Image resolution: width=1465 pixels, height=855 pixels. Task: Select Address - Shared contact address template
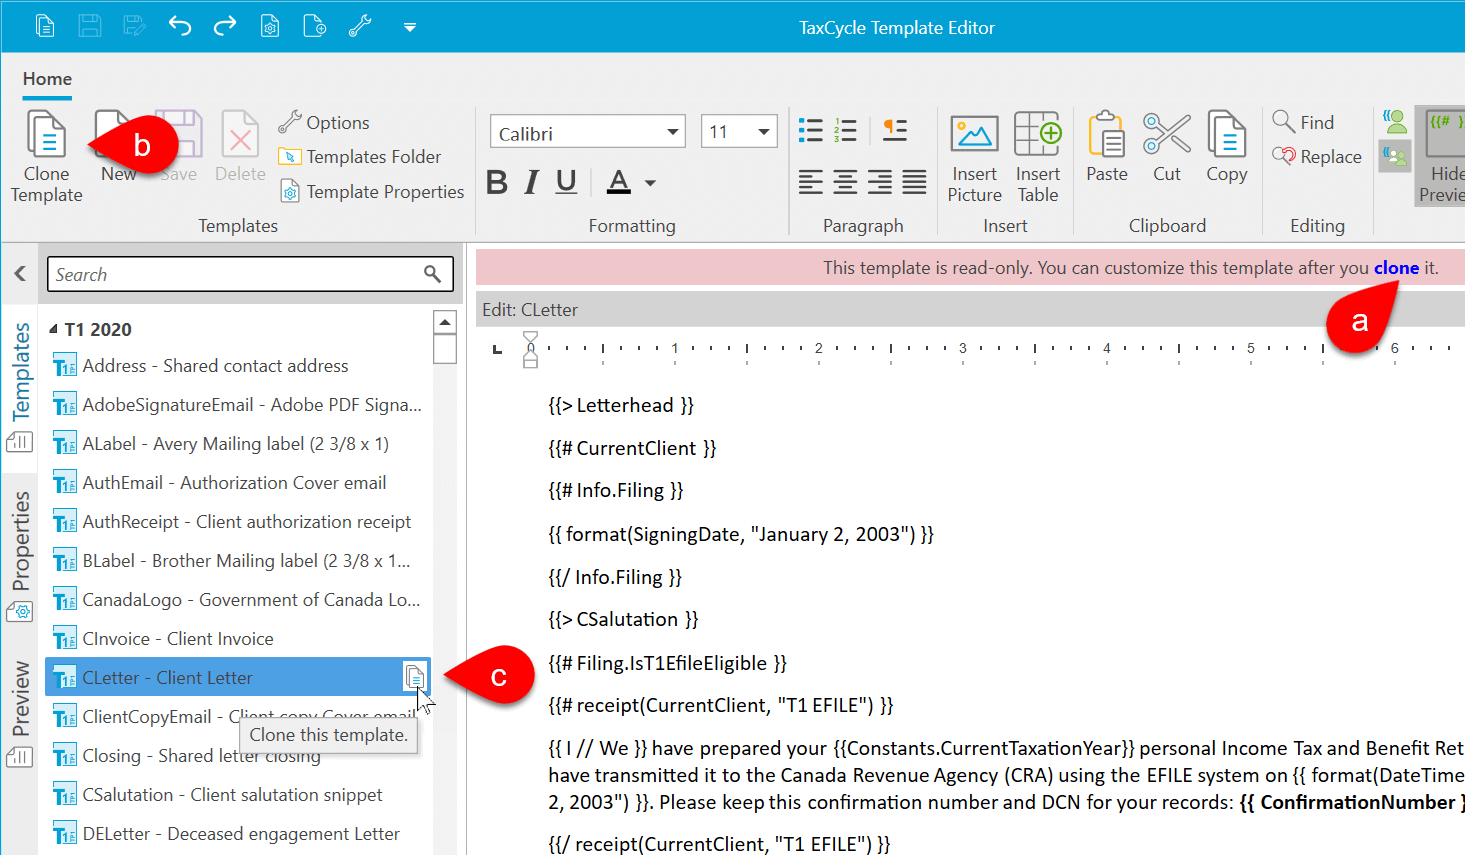[x=238, y=366]
